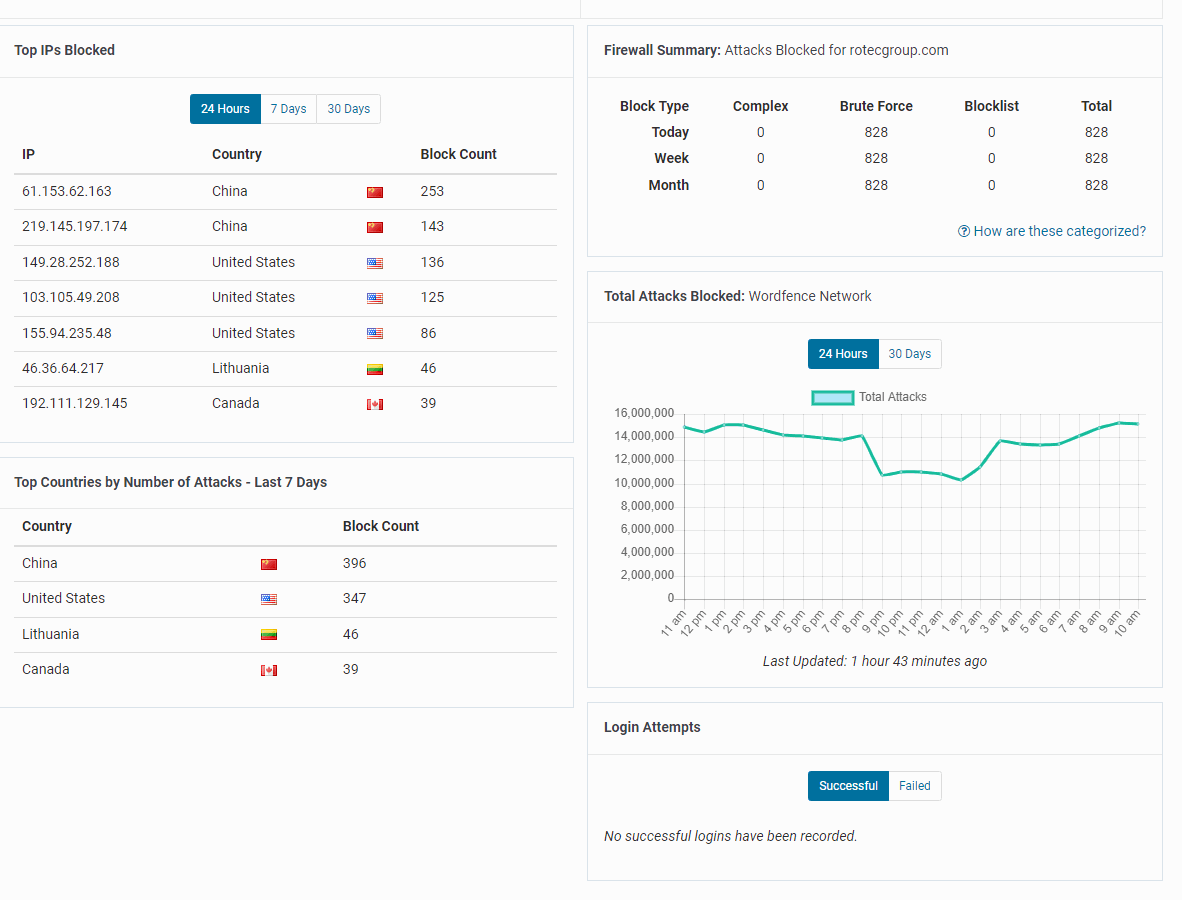
Task: Click the chart low point at 1 am
Action: pyautogui.click(x=961, y=480)
